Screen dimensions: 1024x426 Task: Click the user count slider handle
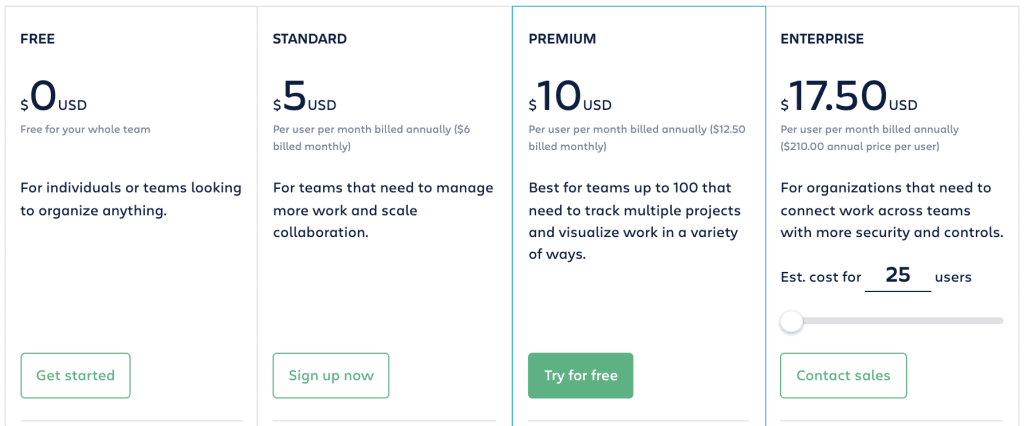pos(792,321)
